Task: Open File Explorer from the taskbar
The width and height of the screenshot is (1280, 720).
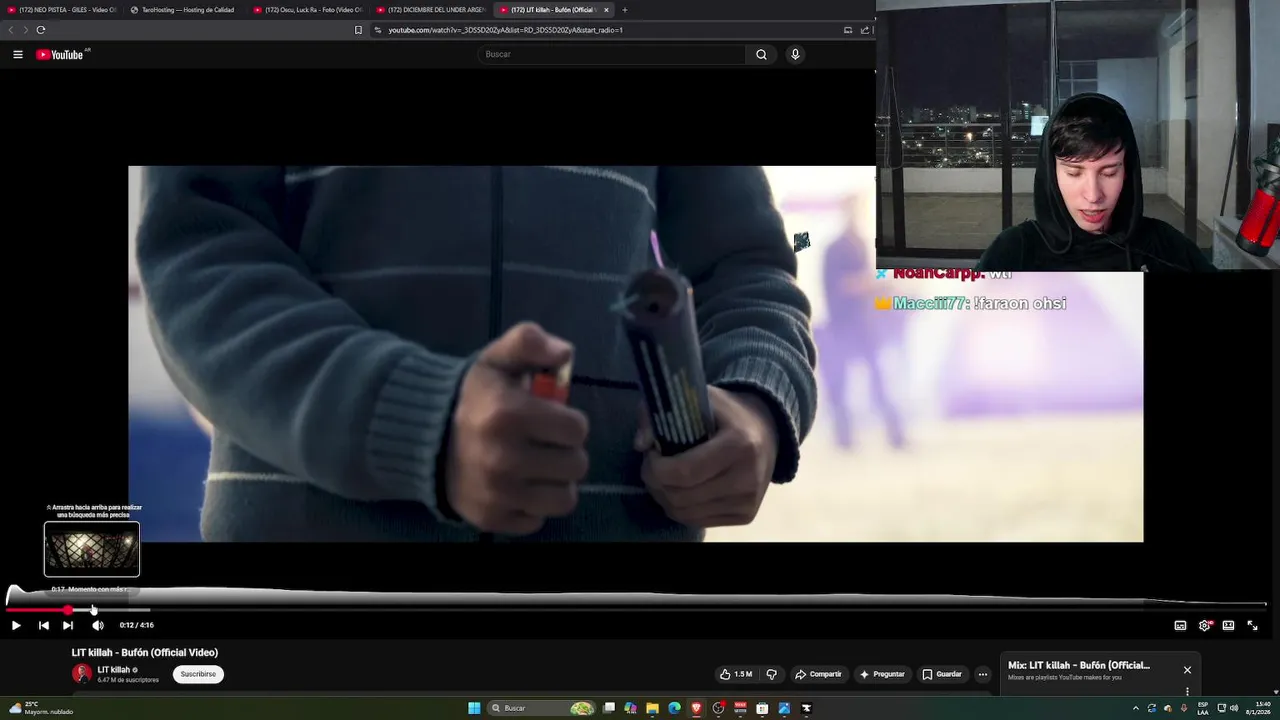Action: tap(652, 708)
